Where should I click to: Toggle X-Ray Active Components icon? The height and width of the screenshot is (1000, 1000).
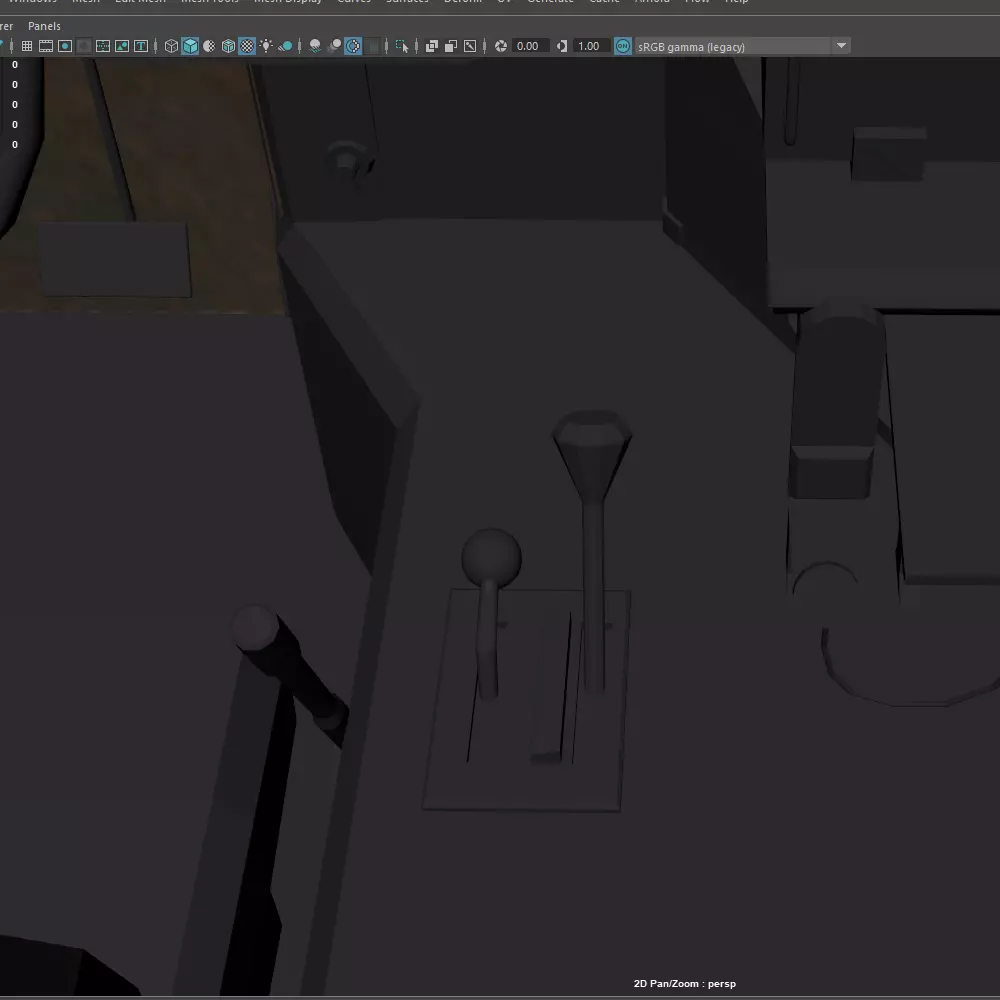(x=451, y=46)
